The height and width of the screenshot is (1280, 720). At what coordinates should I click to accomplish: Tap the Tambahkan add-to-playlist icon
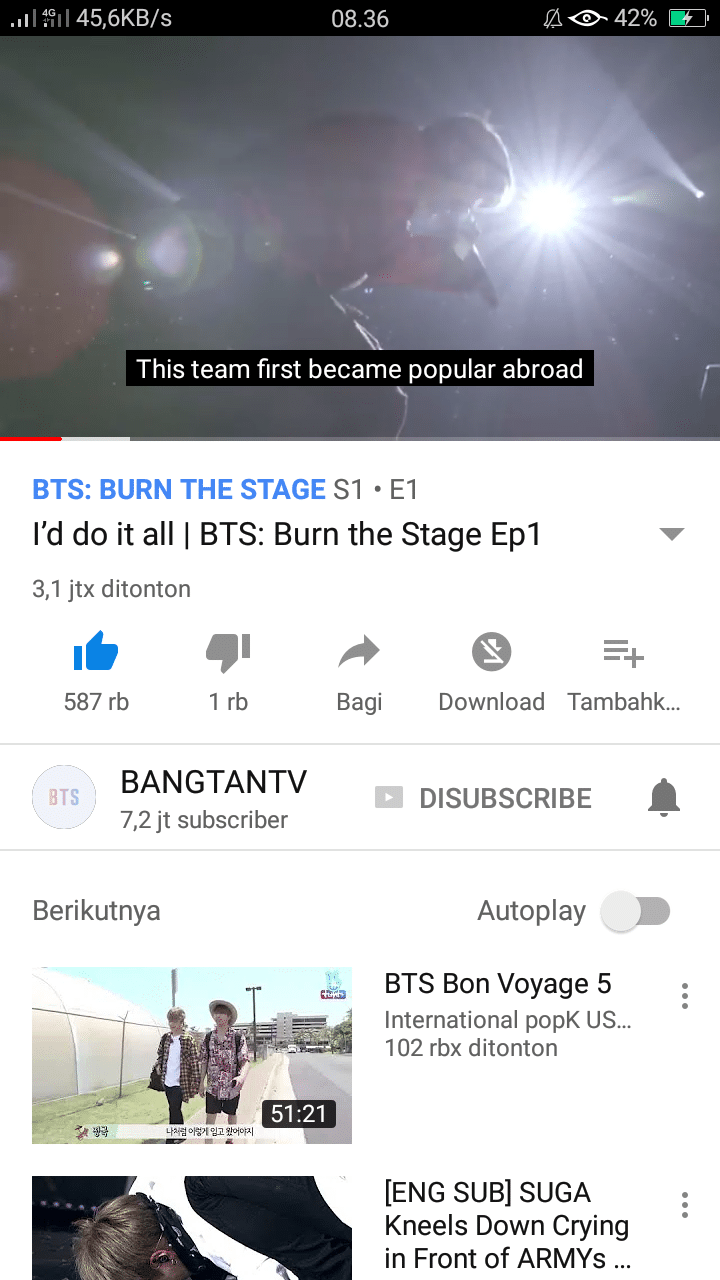624,653
